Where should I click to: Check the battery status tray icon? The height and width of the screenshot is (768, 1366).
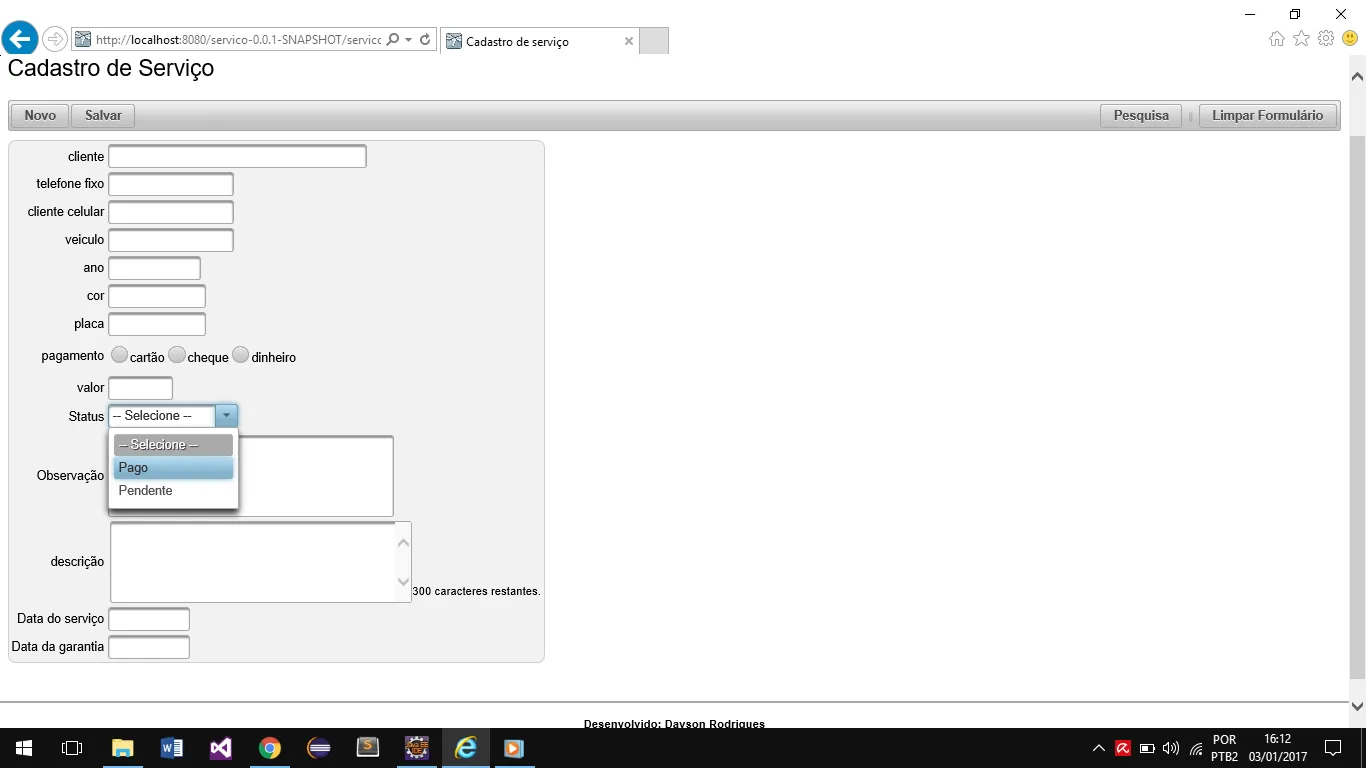click(1147, 748)
